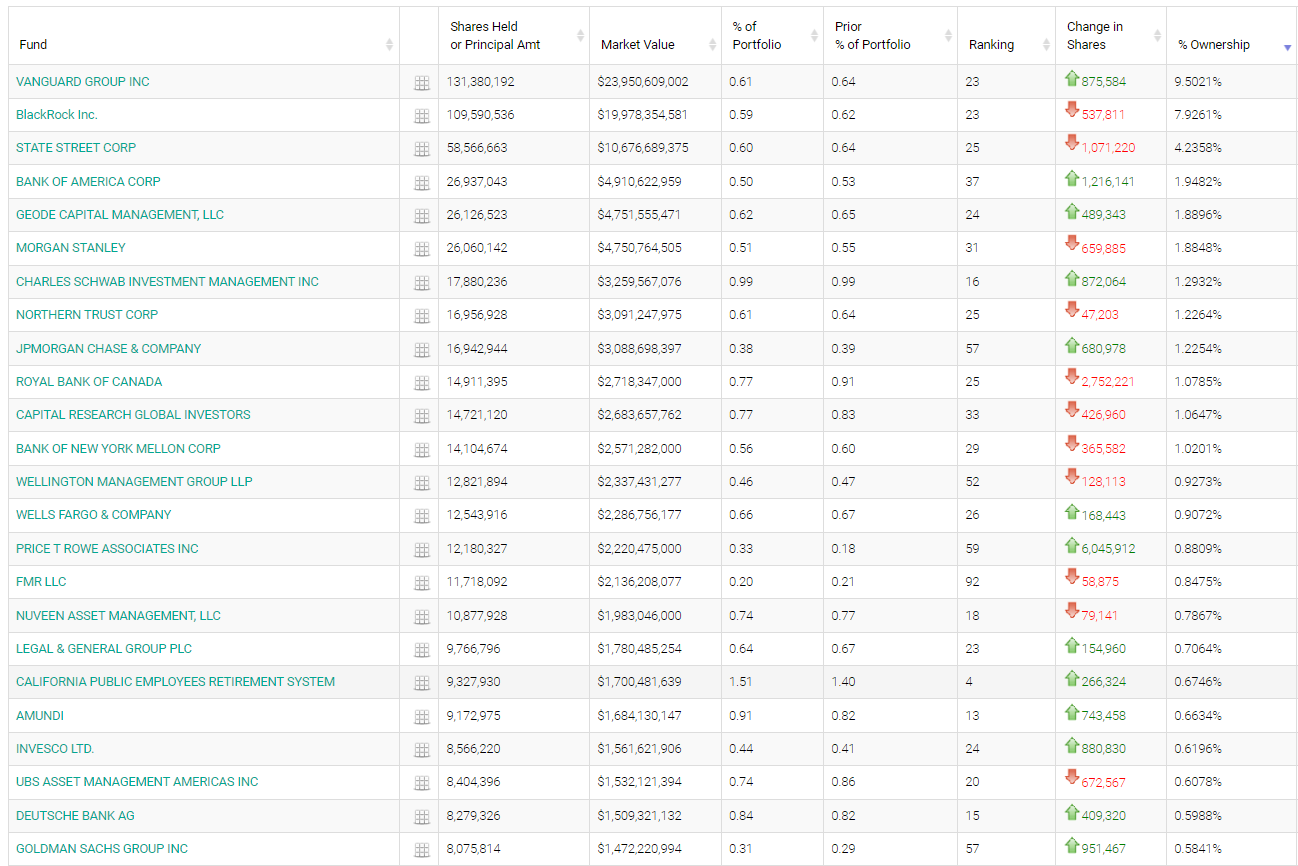The width and height of the screenshot is (1298, 866).
Task: Click grid icon in WELLS FARGO & COMPANY row
Action: click(421, 516)
